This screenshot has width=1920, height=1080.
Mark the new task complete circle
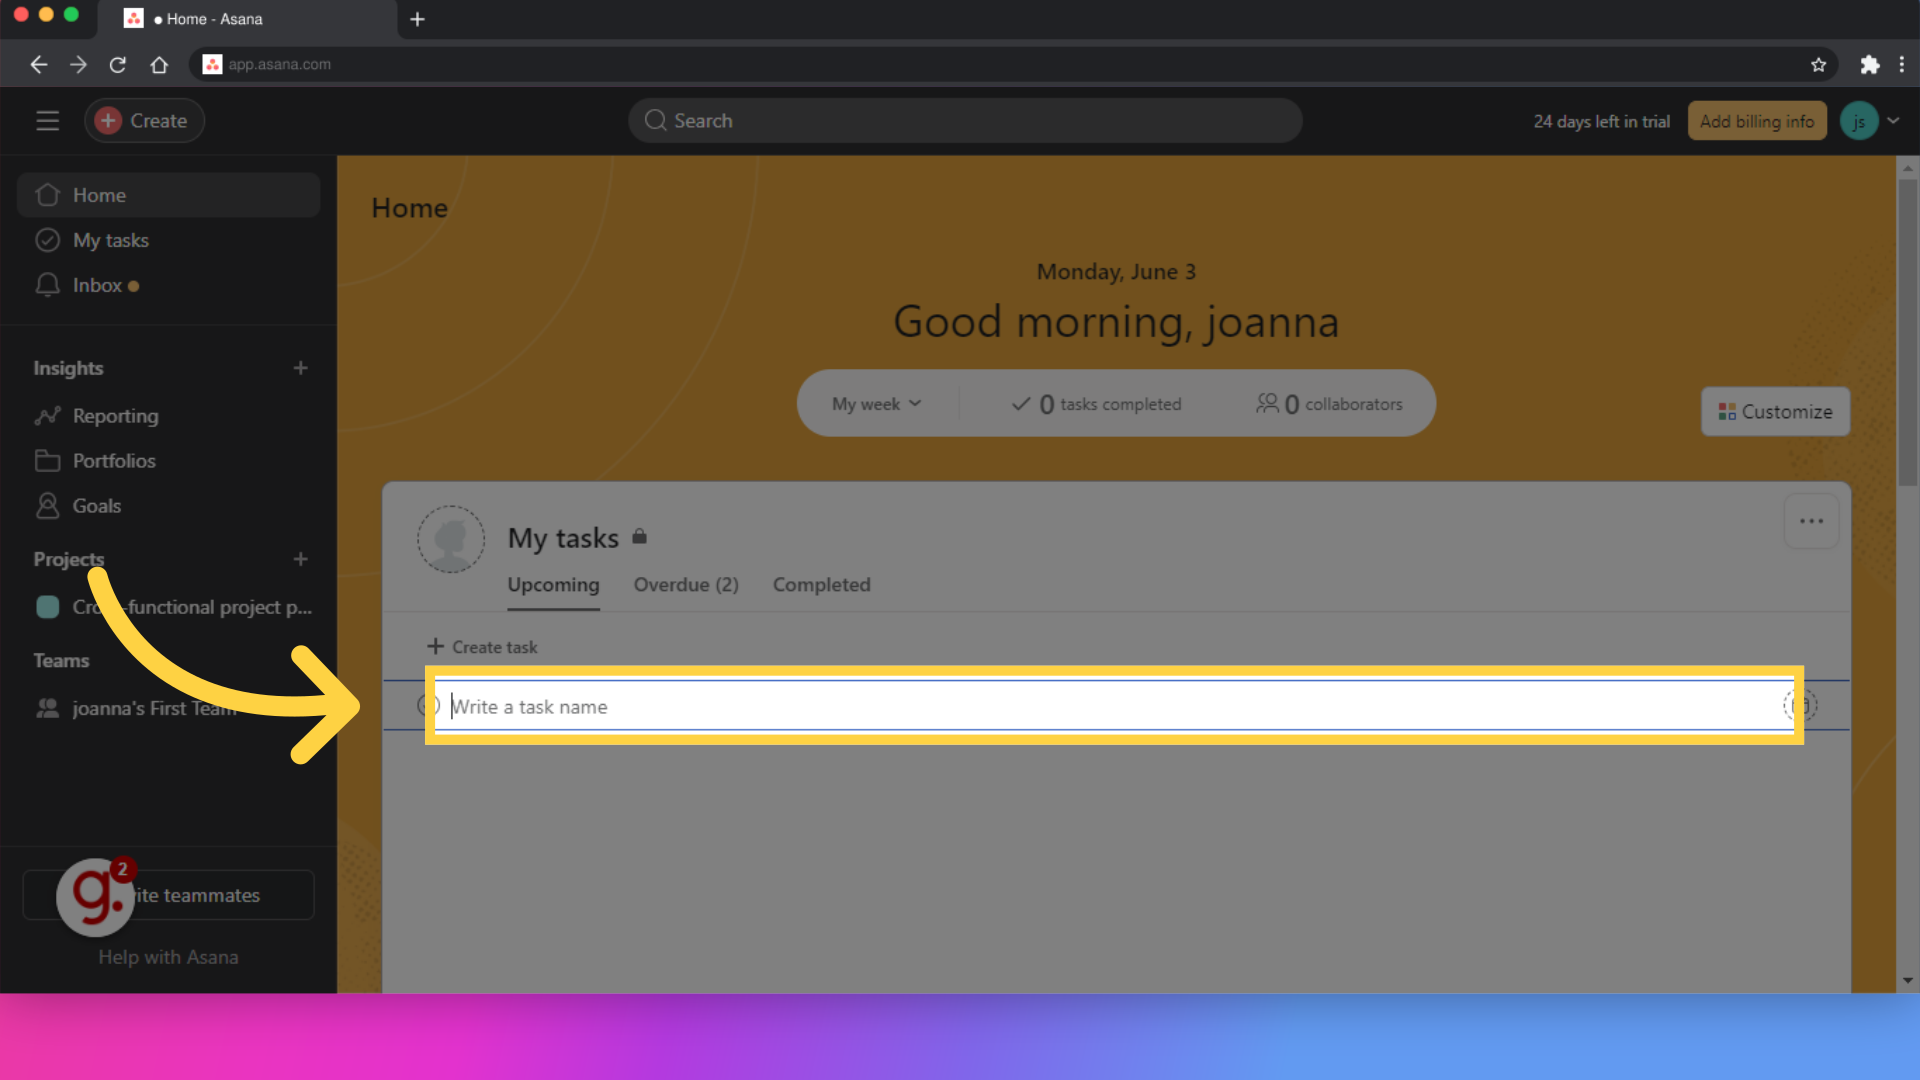tap(428, 706)
